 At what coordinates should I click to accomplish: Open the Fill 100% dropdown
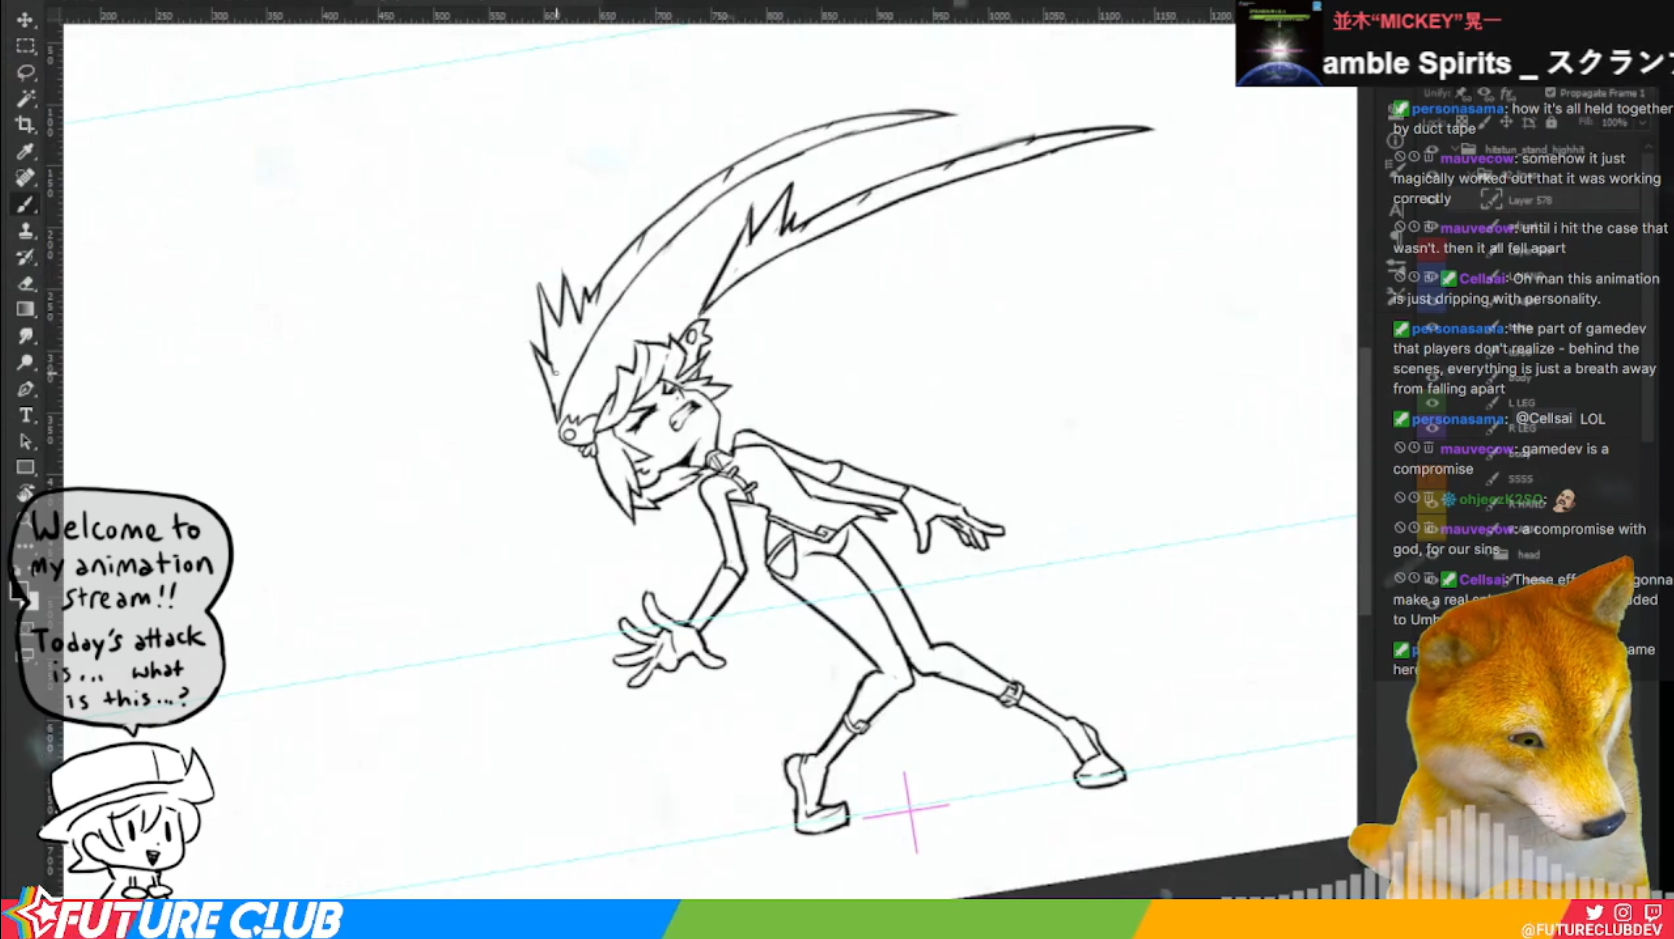1642,122
